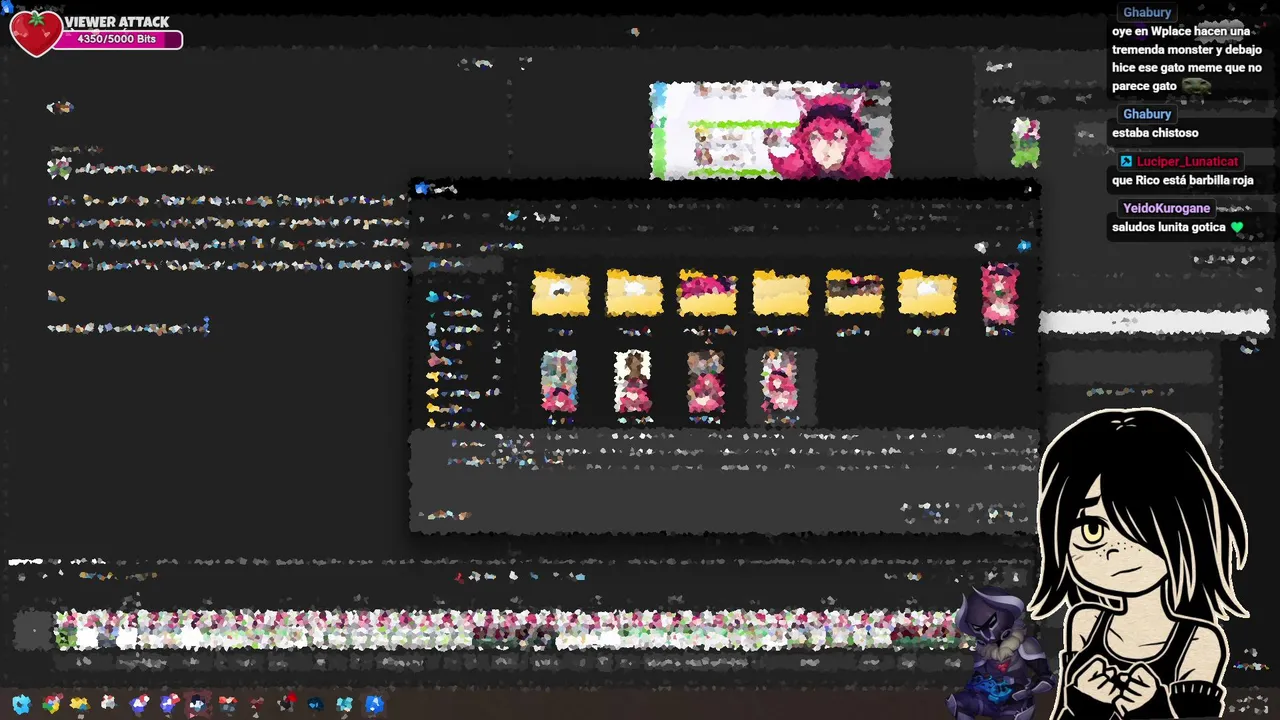Click the chat message "estaba chistoso"

coord(1155,133)
